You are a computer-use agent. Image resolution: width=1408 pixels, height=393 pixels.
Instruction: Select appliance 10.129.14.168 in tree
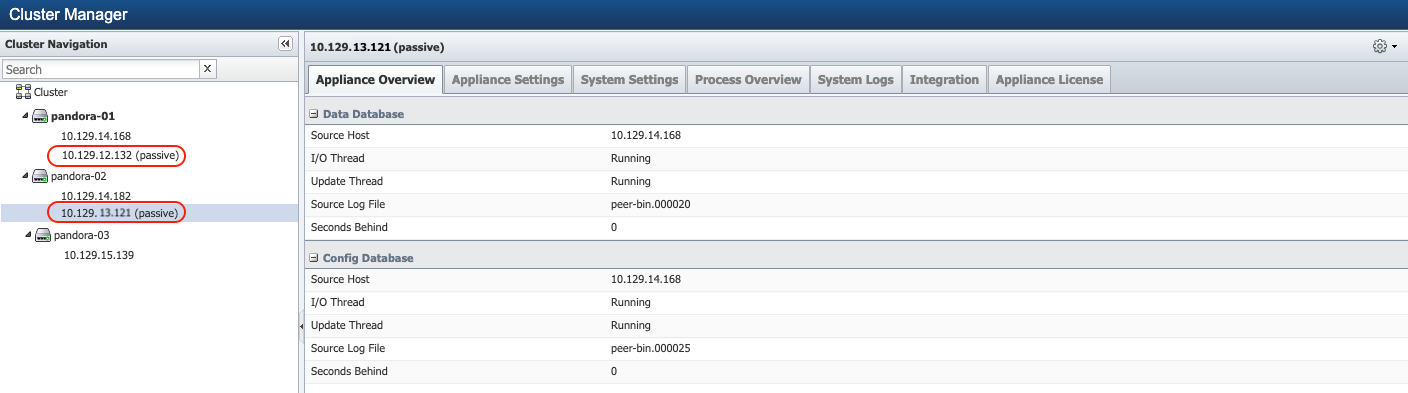[x=96, y=136]
